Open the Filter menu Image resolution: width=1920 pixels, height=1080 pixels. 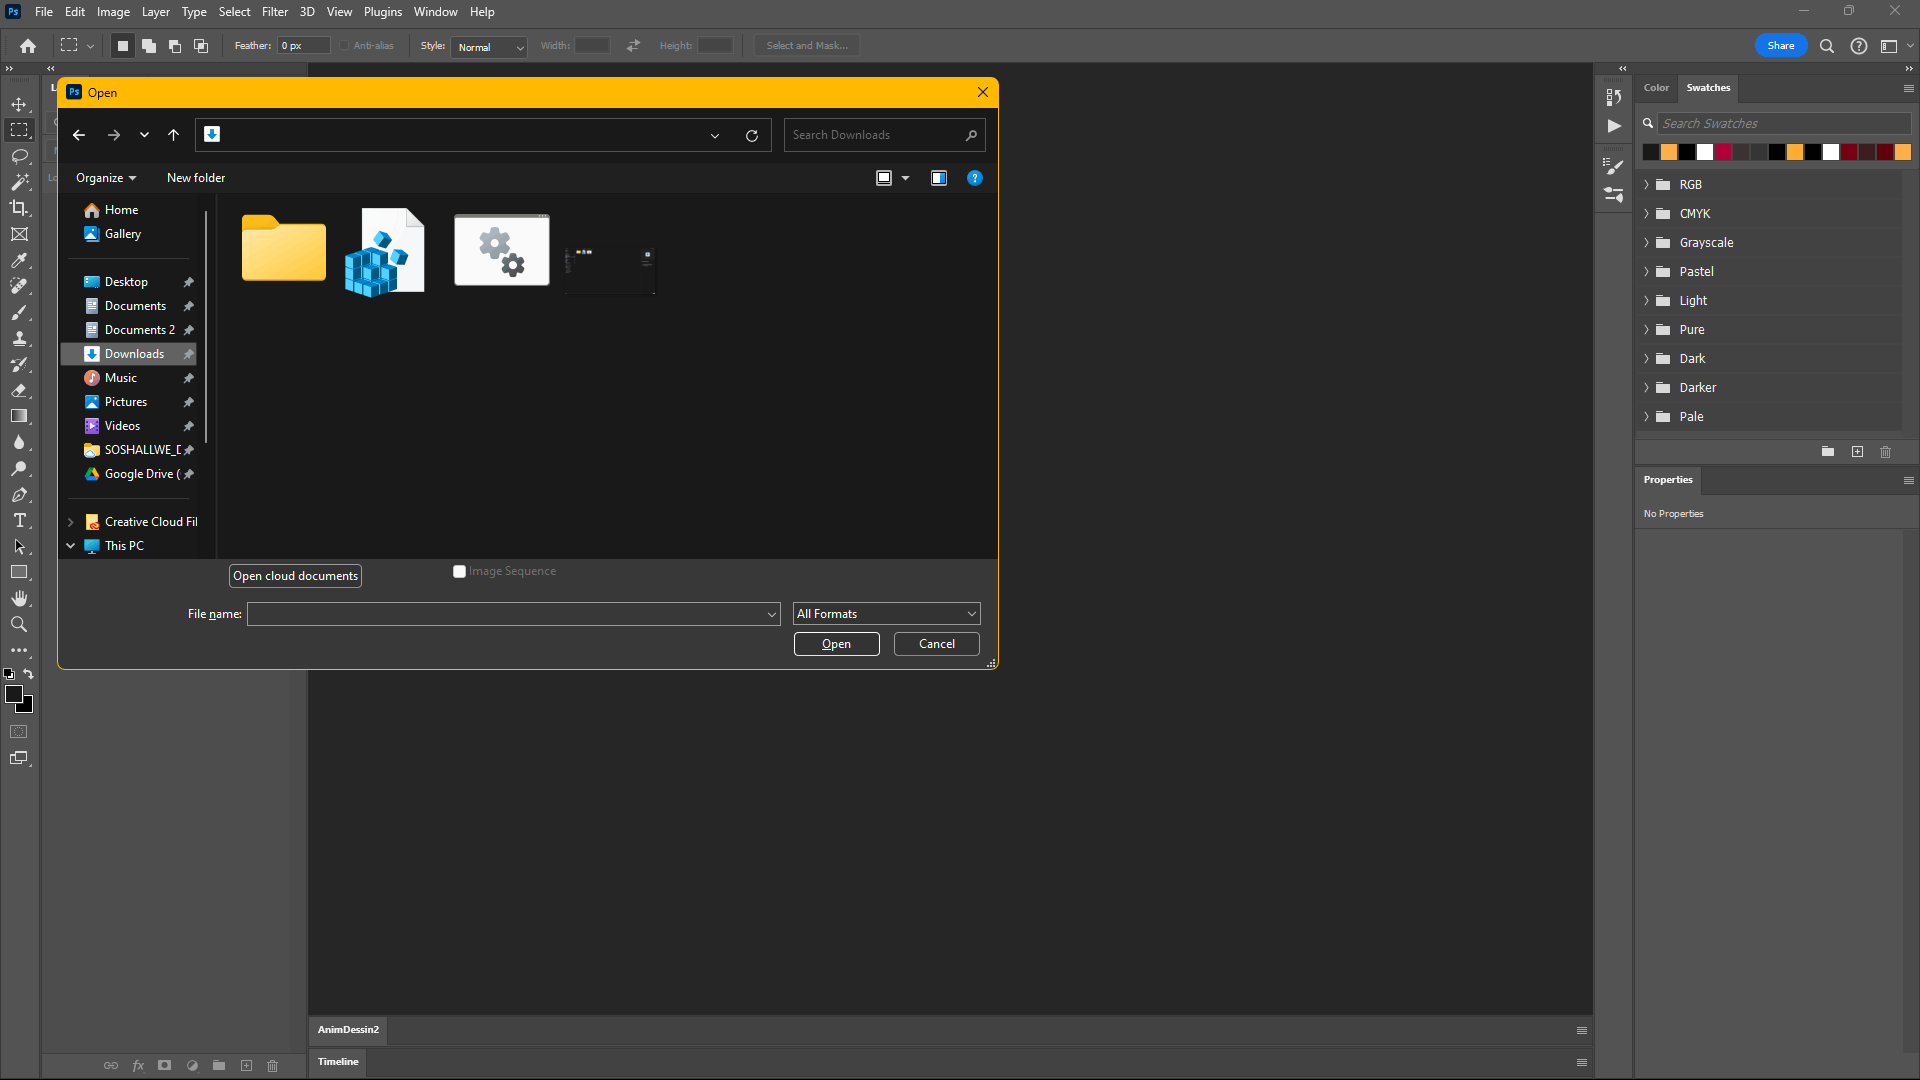click(x=274, y=12)
